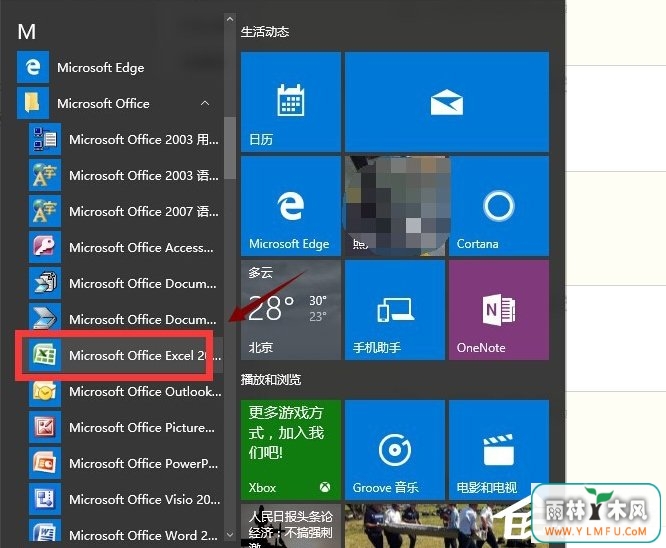Open the pixelated photo tile
This screenshot has height=548, width=666.
pyautogui.click(x=395, y=206)
